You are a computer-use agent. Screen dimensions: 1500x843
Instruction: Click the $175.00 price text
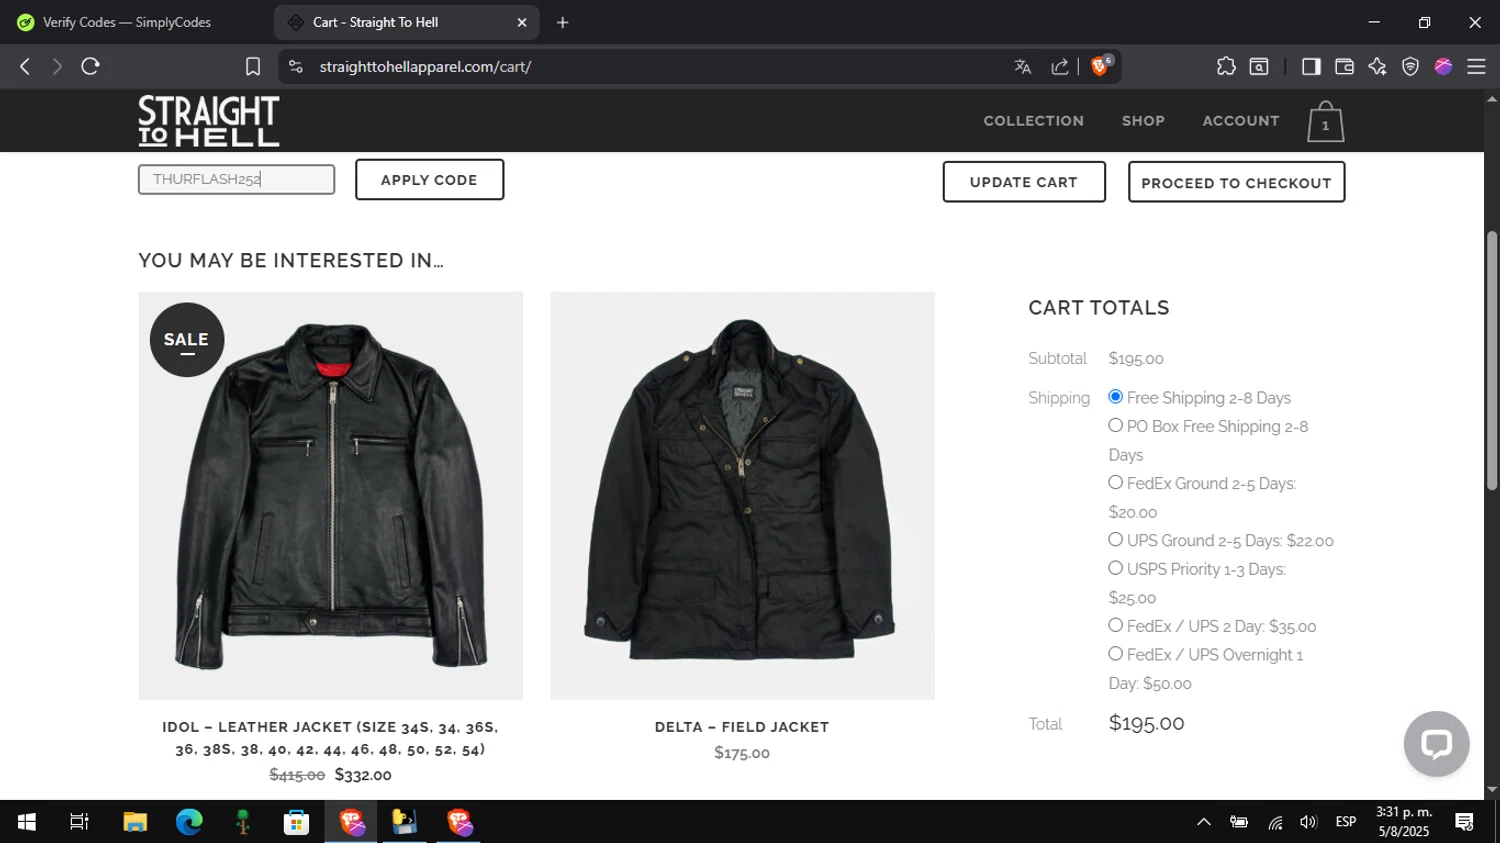(742, 753)
